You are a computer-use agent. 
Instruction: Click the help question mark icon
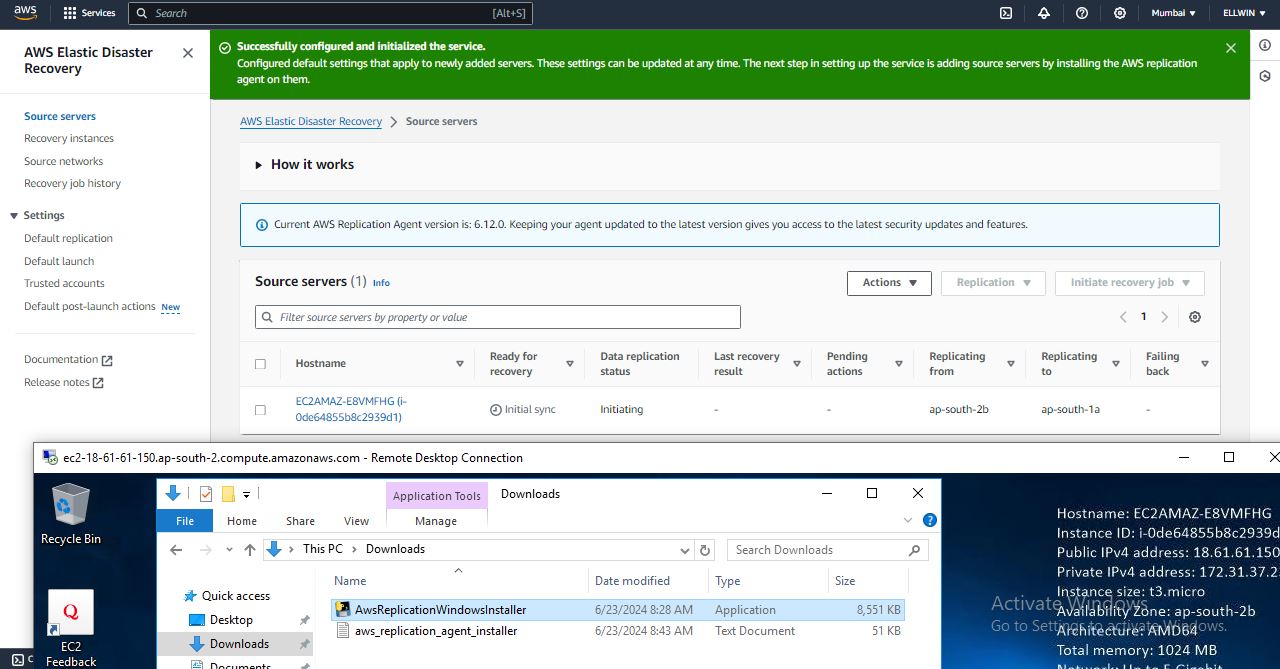[x=1082, y=13]
